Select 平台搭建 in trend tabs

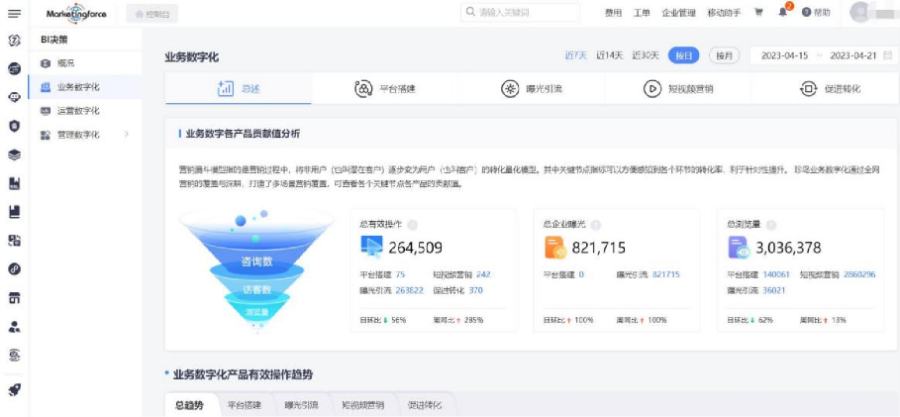[244, 405]
